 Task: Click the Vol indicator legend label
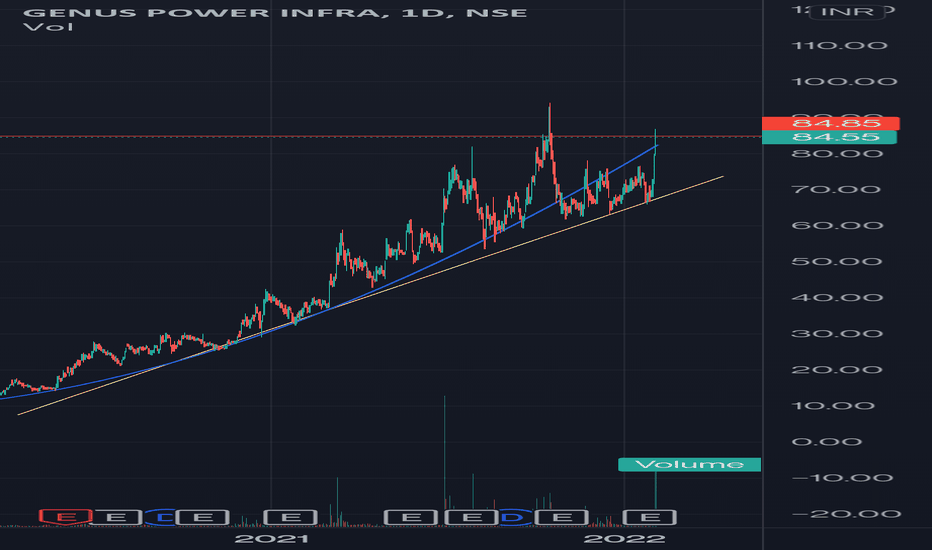pos(48,27)
